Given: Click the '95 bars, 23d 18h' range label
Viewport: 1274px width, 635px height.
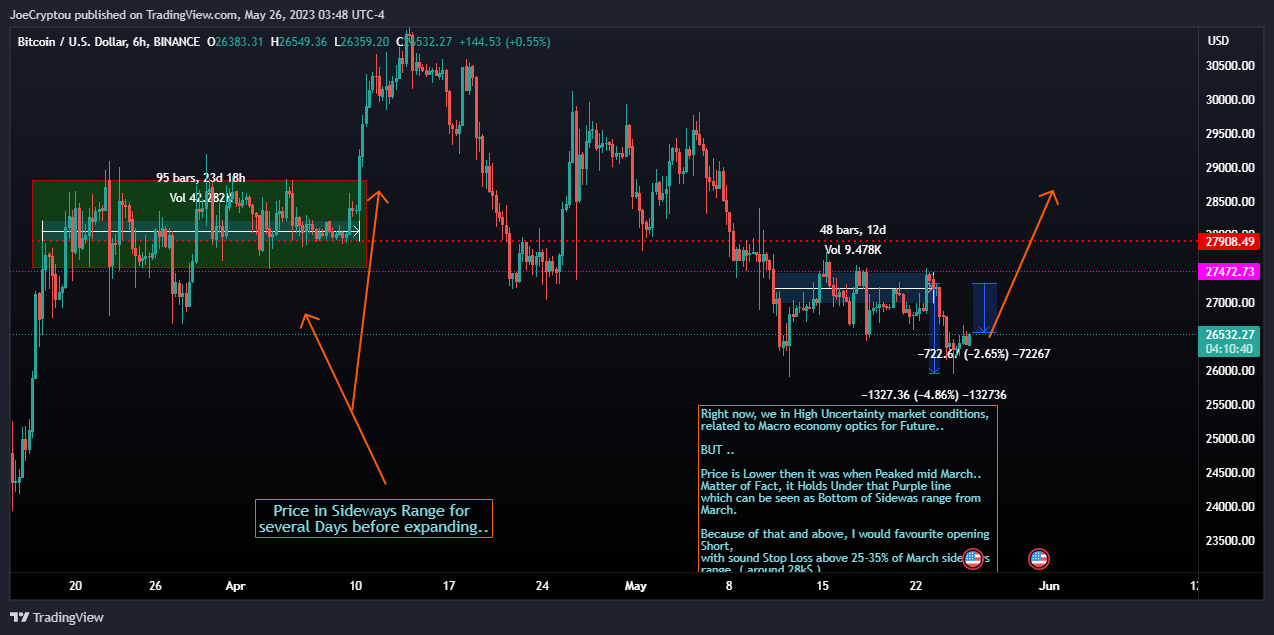Looking at the screenshot, I should tap(201, 178).
